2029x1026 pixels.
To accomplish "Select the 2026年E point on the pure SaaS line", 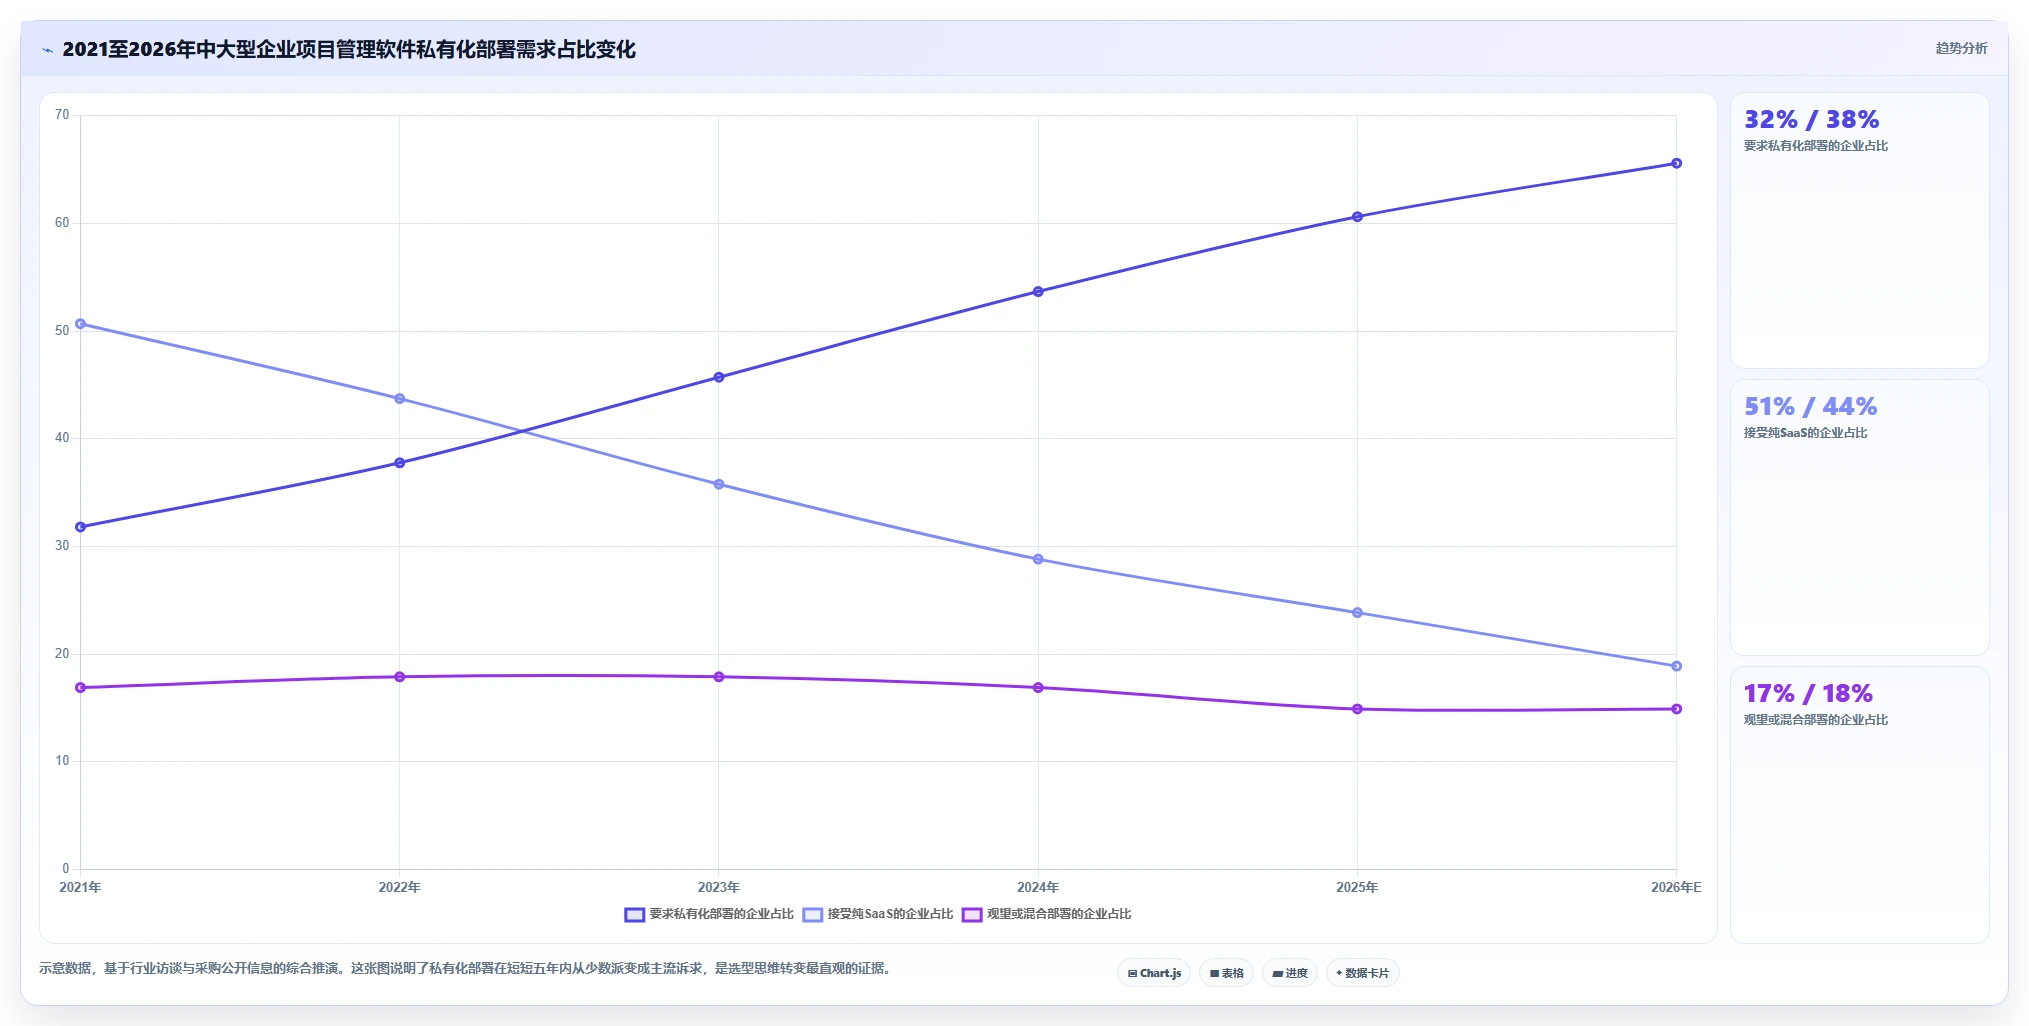I will pyautogui.click(x=1676, y=666).
